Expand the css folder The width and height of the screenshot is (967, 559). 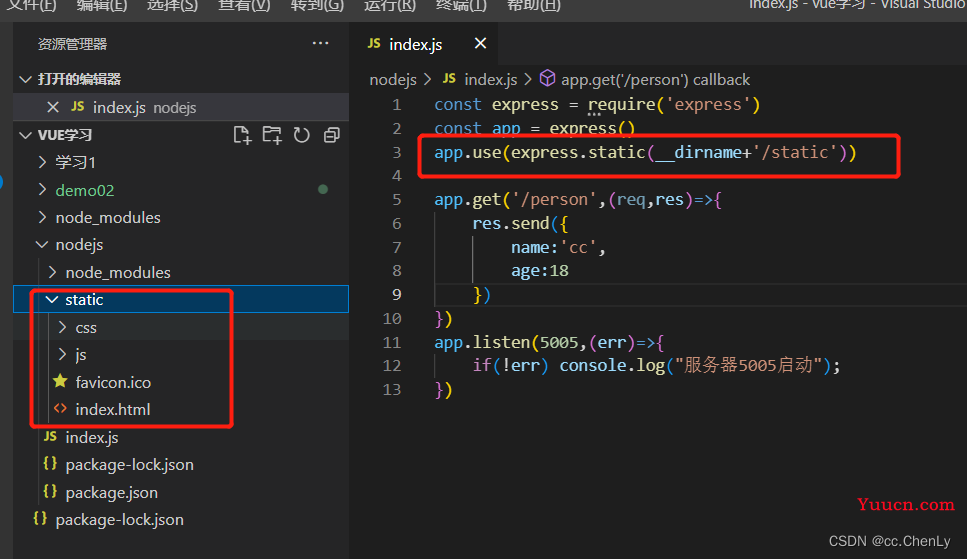point(62,327)
